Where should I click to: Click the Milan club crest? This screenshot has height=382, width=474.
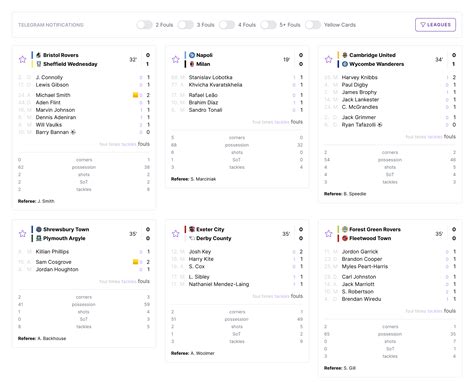point(192,64)
